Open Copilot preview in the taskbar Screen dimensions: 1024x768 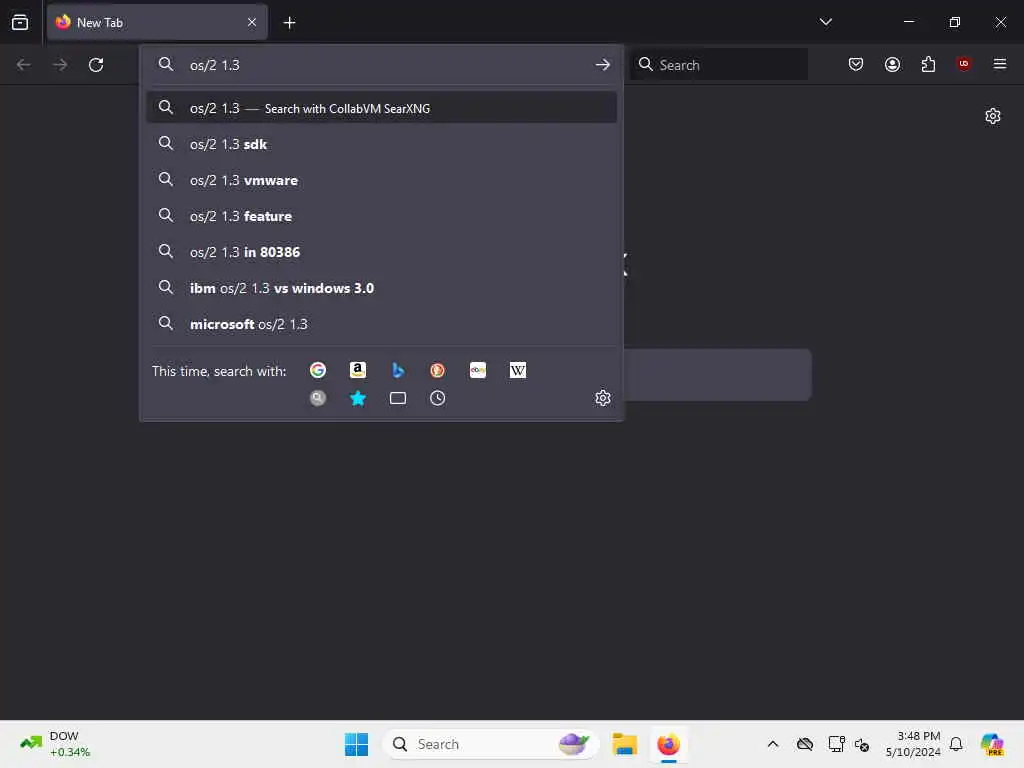click(993, 744)
